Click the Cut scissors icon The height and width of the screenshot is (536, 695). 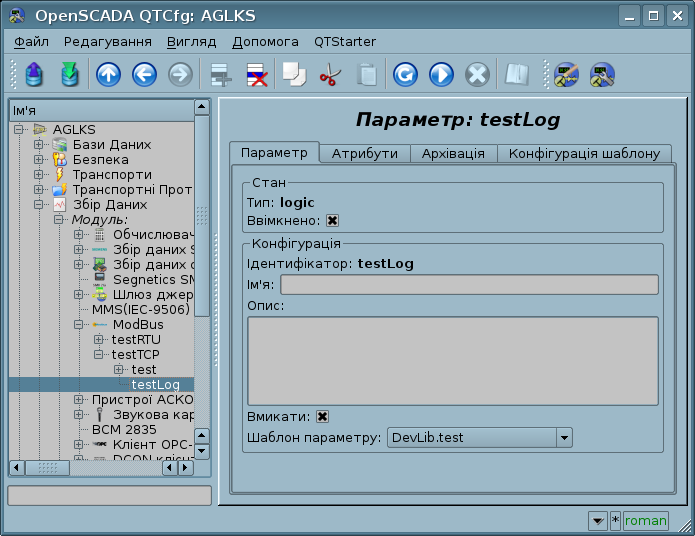(330, 75)
